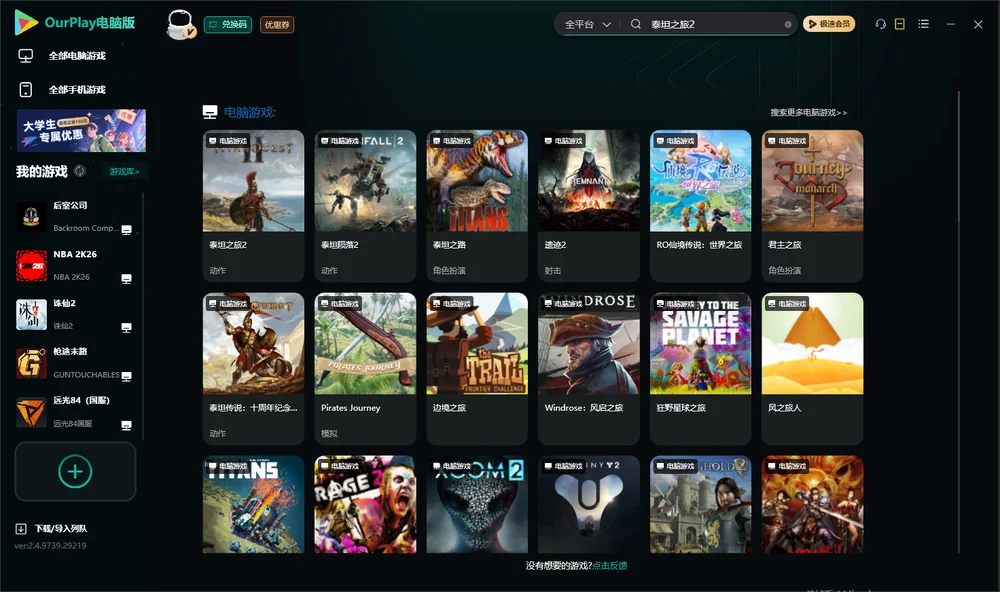Image resolution: width=1000 pixels, height=592 pixels.
Task: Click the 兑换码 redeem code button
Action: (228, 24)
